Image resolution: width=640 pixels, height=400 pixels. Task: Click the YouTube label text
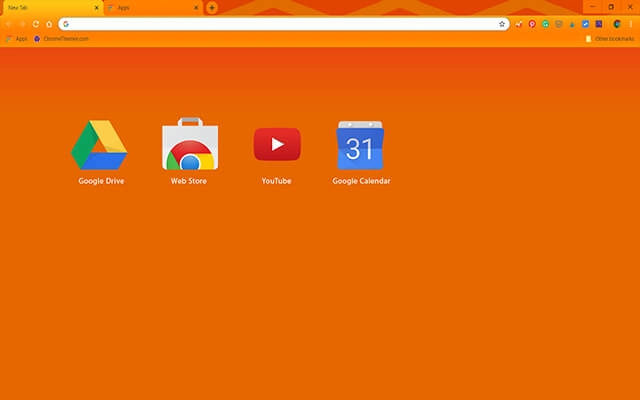coord(276,181)
